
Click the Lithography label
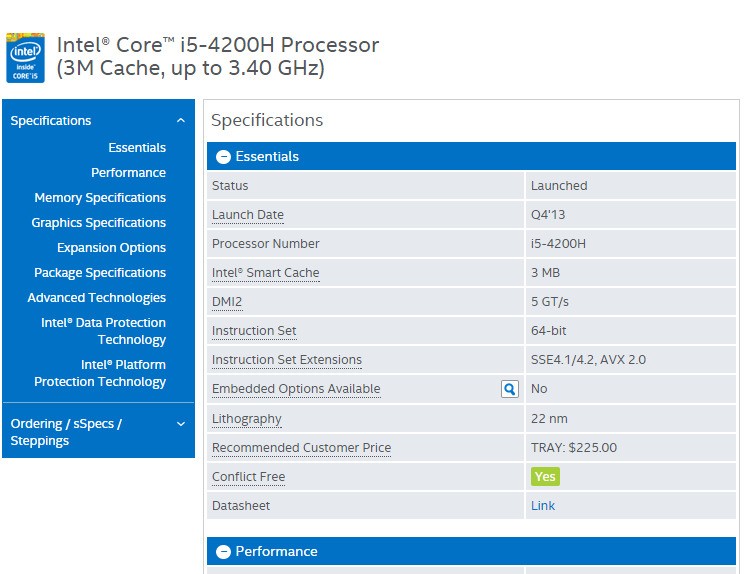click(x=247, y=419)
